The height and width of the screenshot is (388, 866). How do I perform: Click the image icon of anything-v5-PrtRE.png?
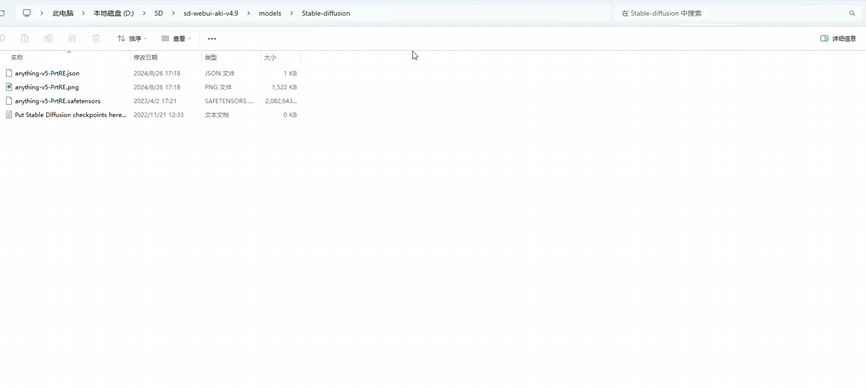(8, 87)
